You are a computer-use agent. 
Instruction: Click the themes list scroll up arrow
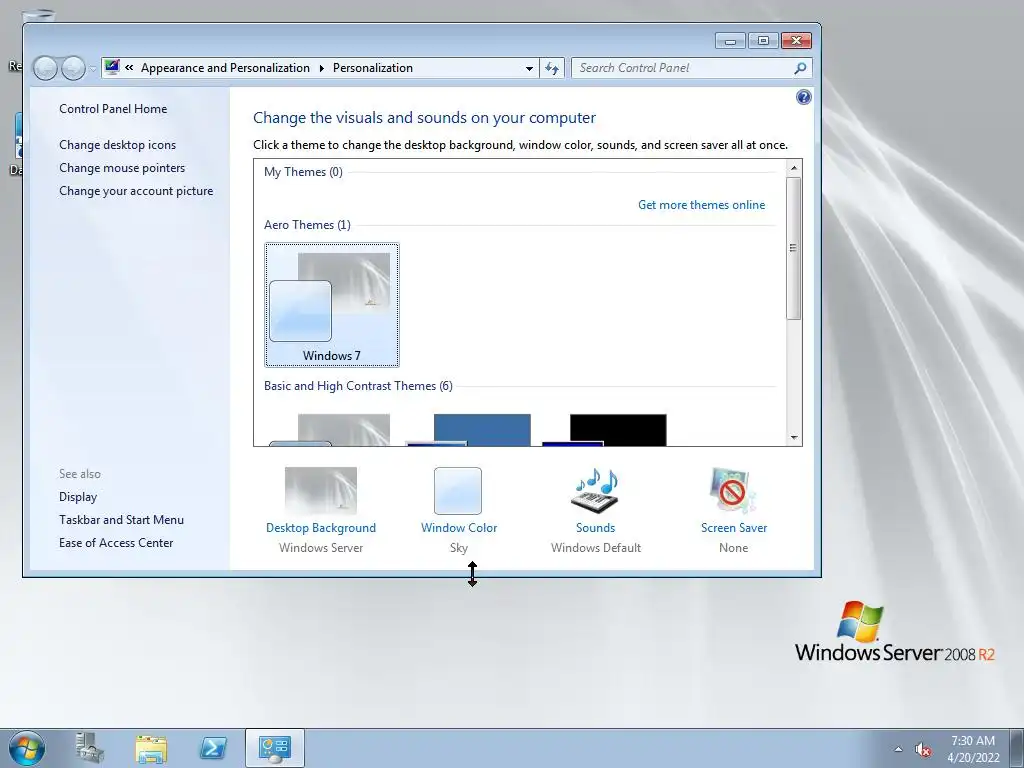tap(793, 168)
